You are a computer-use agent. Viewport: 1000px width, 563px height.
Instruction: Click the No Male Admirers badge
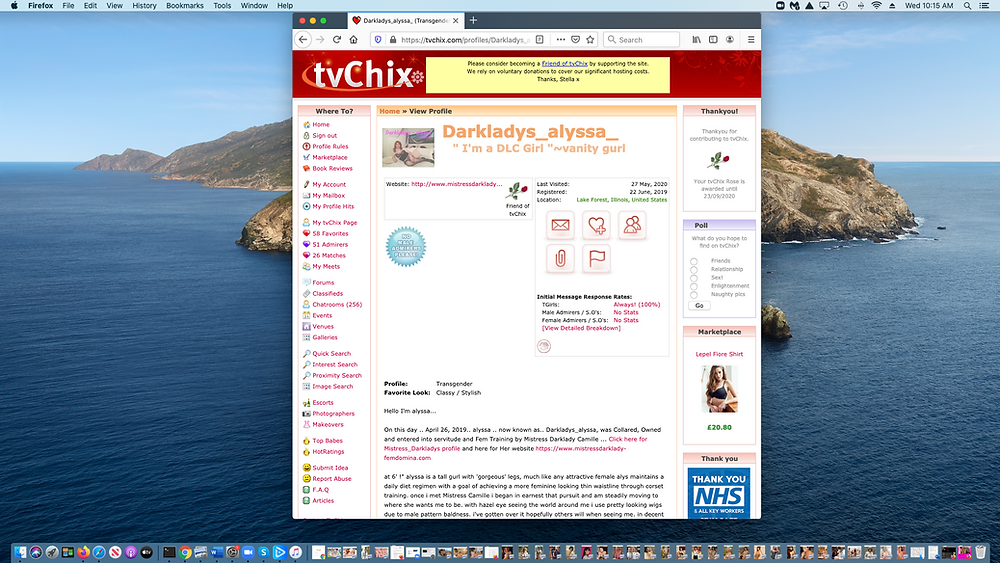pyautogui.click(x=406, y=246)
